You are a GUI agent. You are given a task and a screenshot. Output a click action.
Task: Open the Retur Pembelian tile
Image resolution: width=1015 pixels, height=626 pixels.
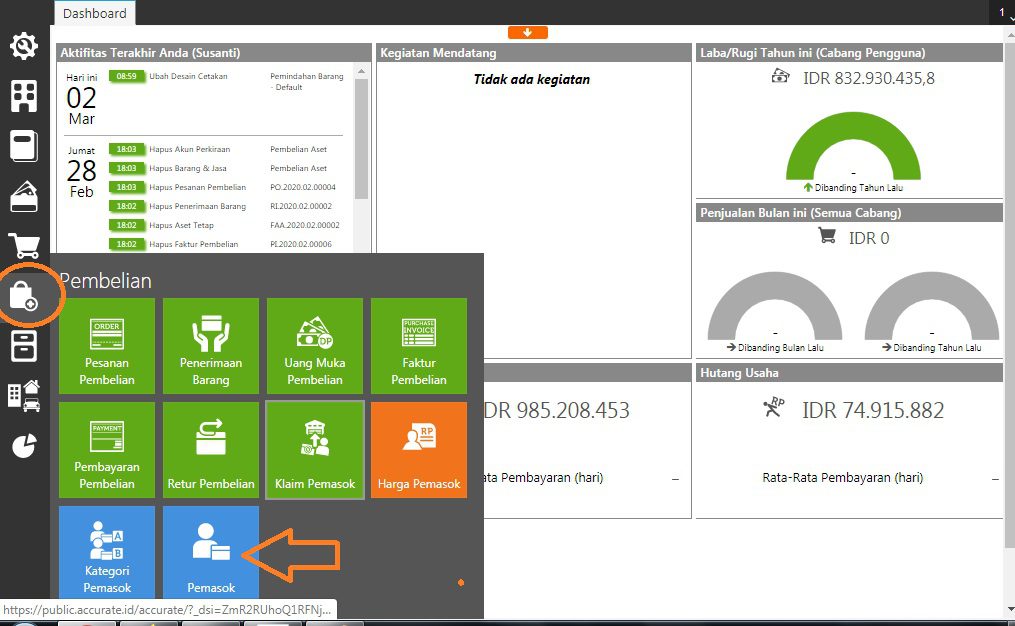pos(211,449)
